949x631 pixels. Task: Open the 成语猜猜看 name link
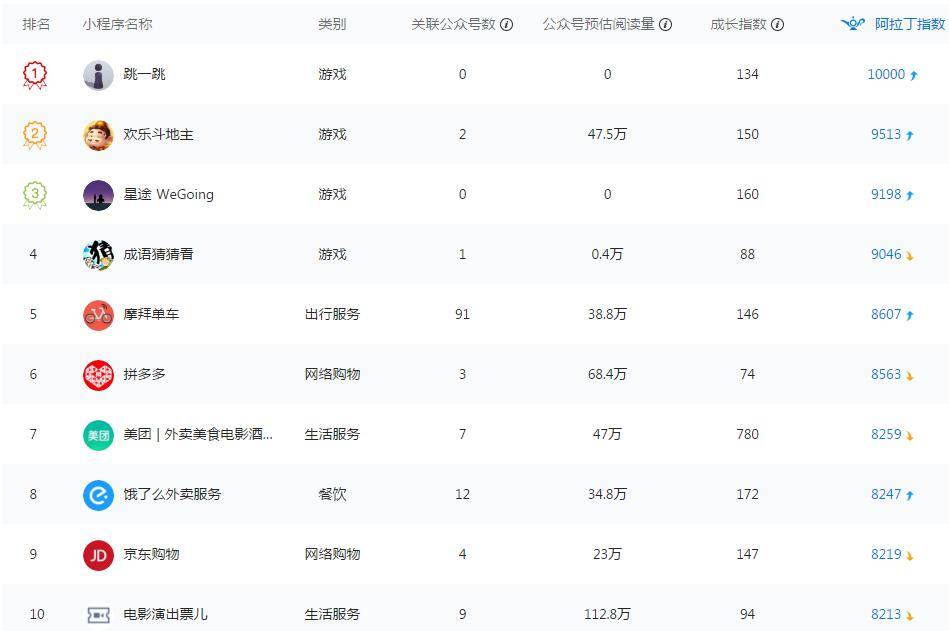(x=159, y=254)
